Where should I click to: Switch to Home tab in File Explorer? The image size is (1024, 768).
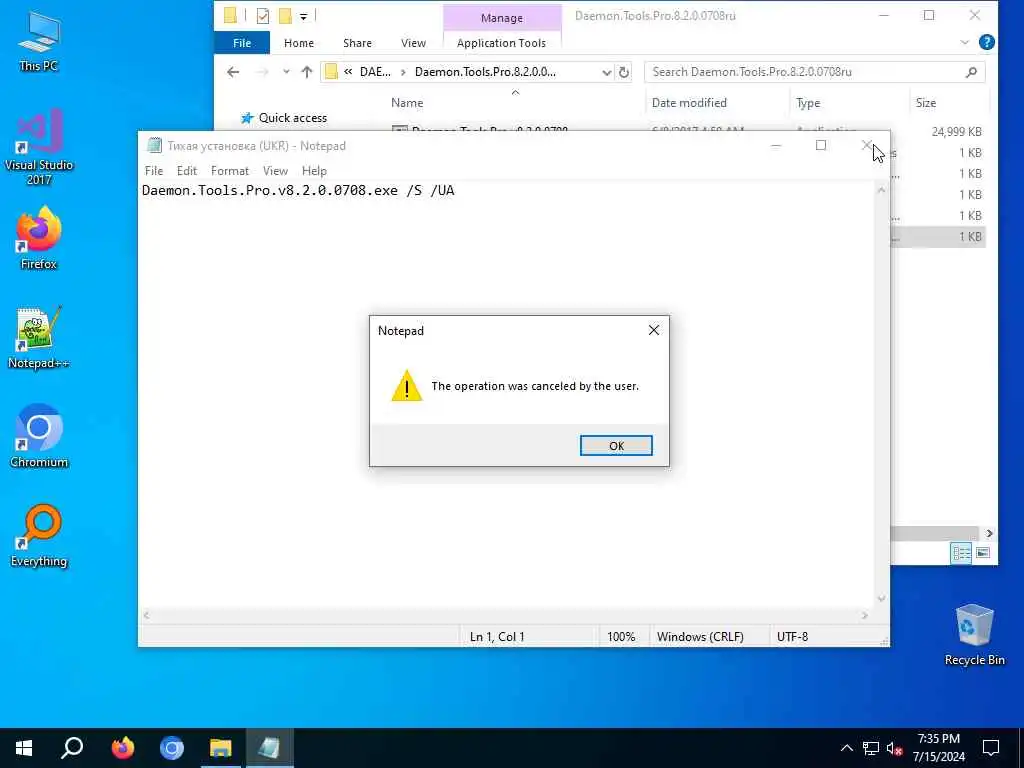tap(298, 43)
